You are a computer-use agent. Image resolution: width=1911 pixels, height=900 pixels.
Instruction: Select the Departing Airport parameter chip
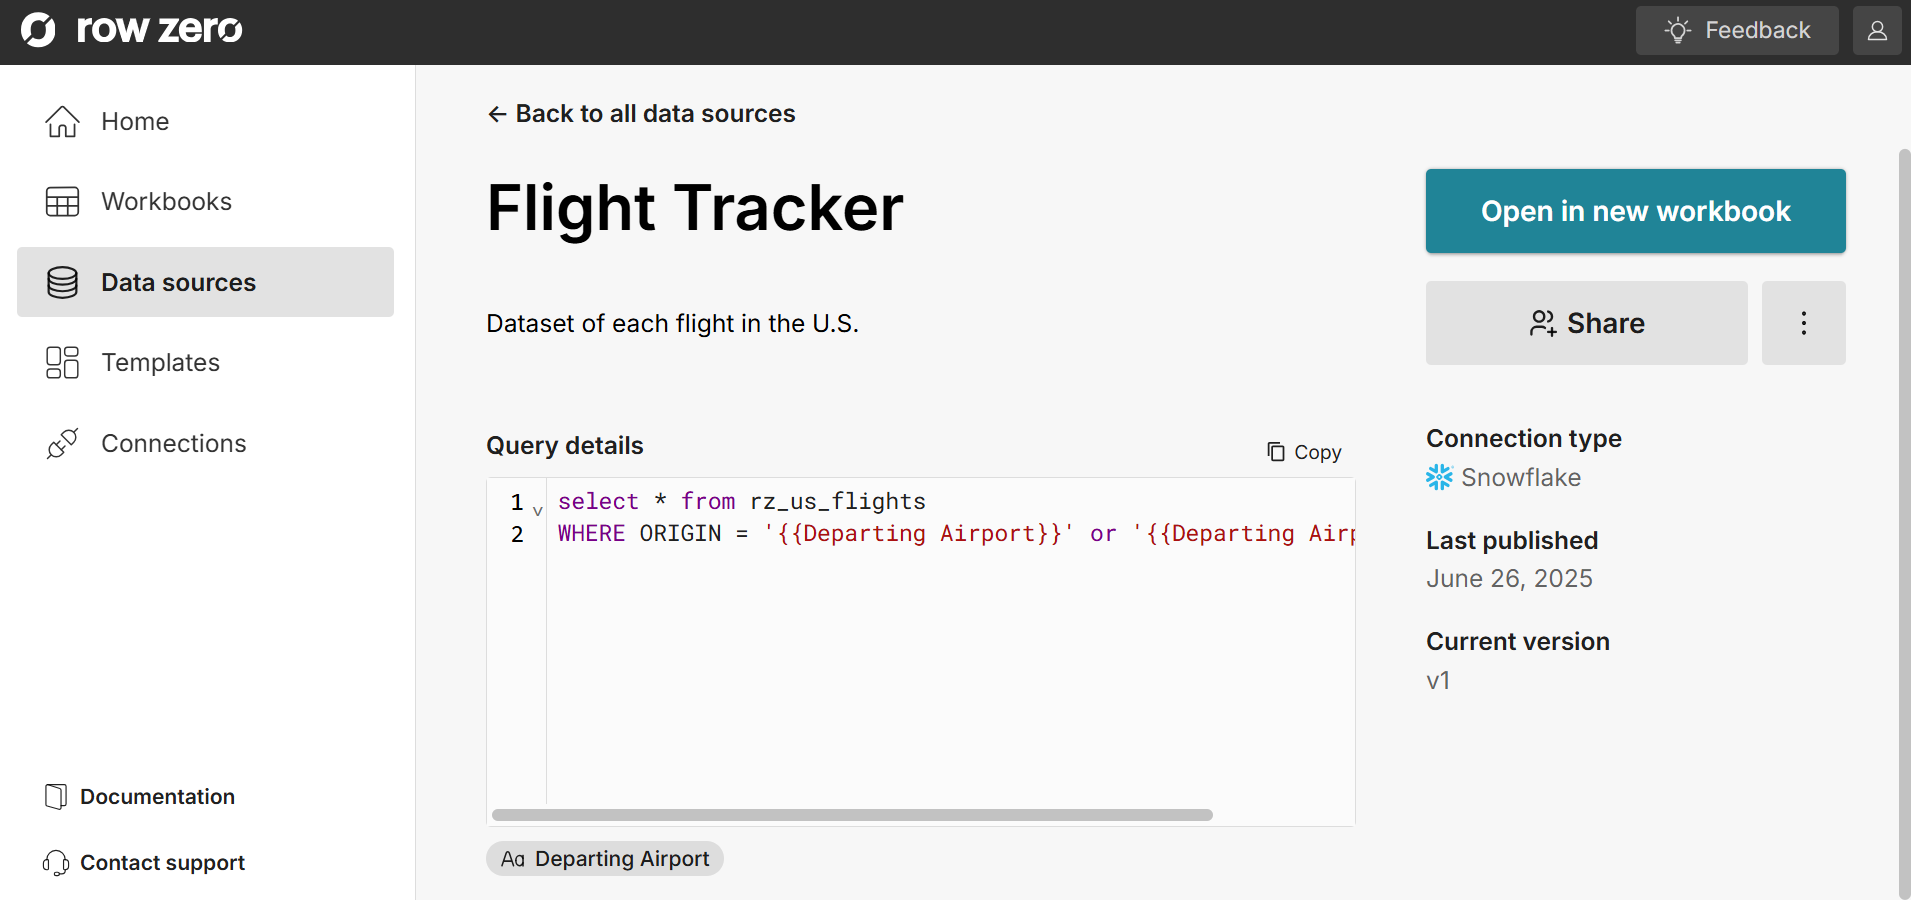coord(605,859)
